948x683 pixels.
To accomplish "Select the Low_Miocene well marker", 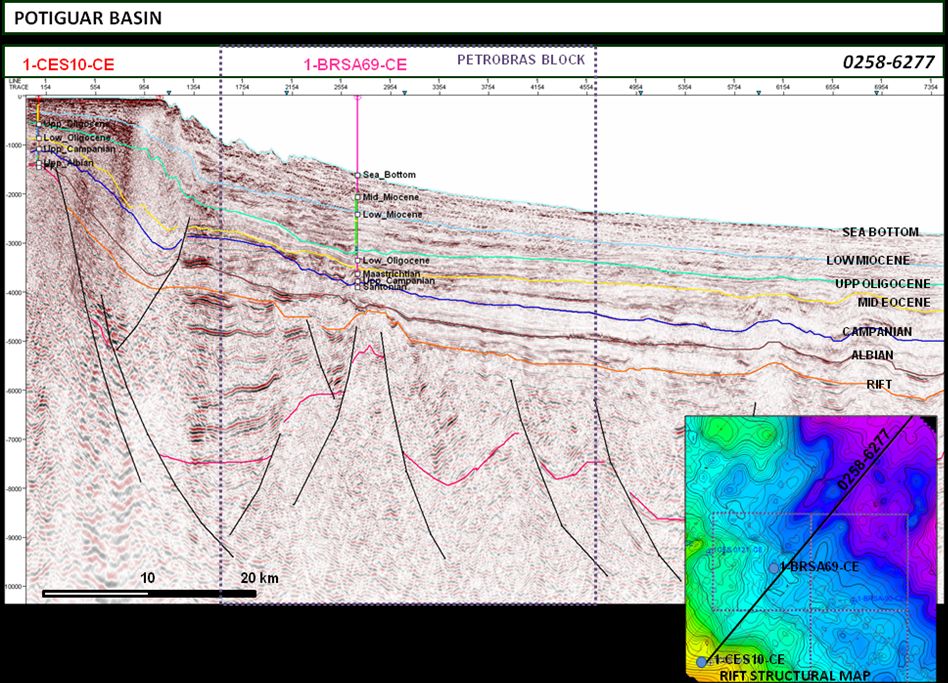I will 358,214.
